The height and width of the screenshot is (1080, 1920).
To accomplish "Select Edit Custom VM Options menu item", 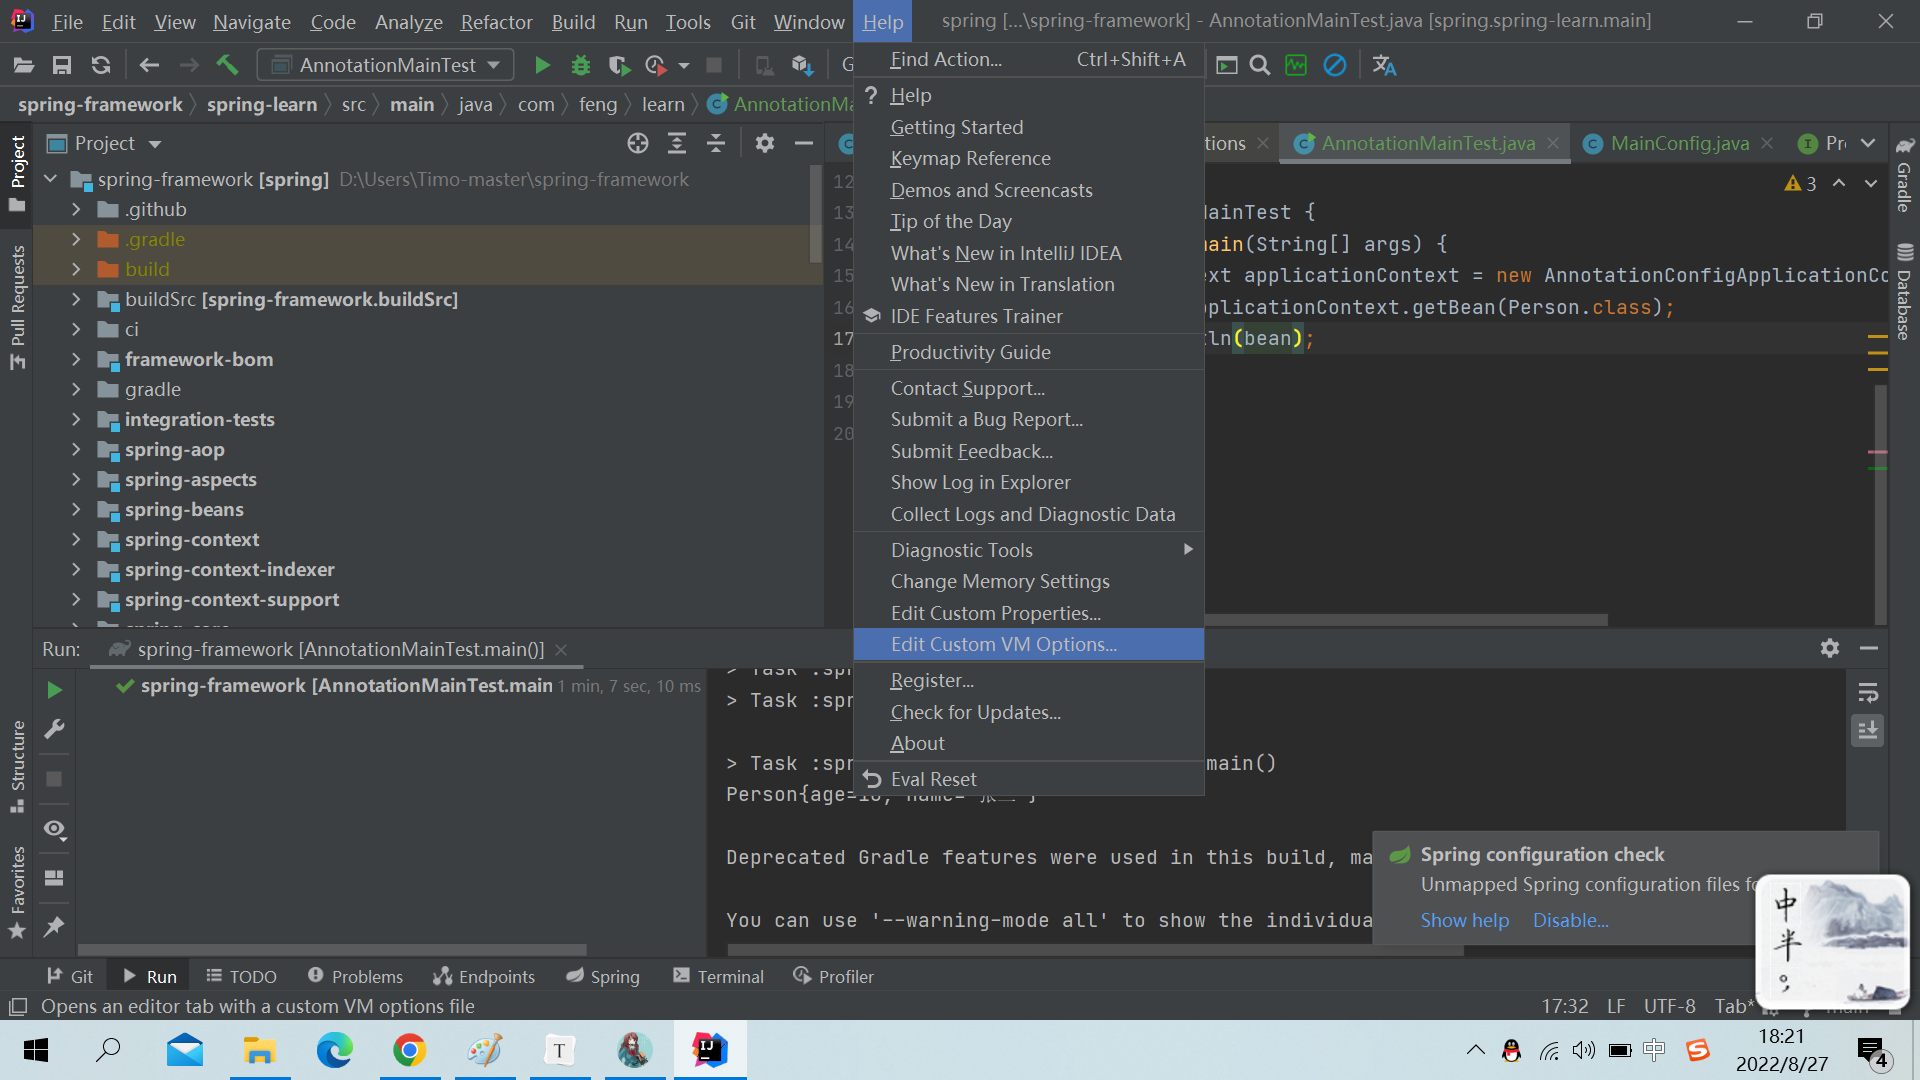I will pyautogui.click(x=1003, y=644).
